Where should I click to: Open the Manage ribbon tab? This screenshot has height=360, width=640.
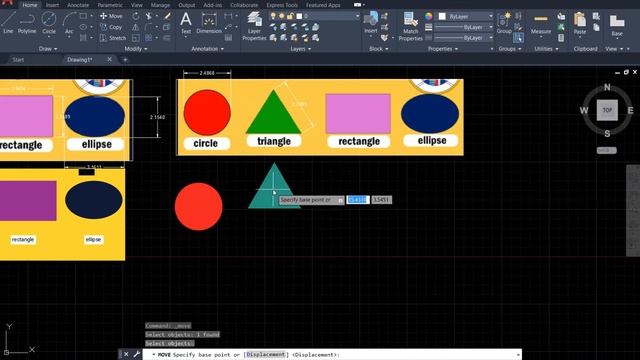click(x=160, y=5)
